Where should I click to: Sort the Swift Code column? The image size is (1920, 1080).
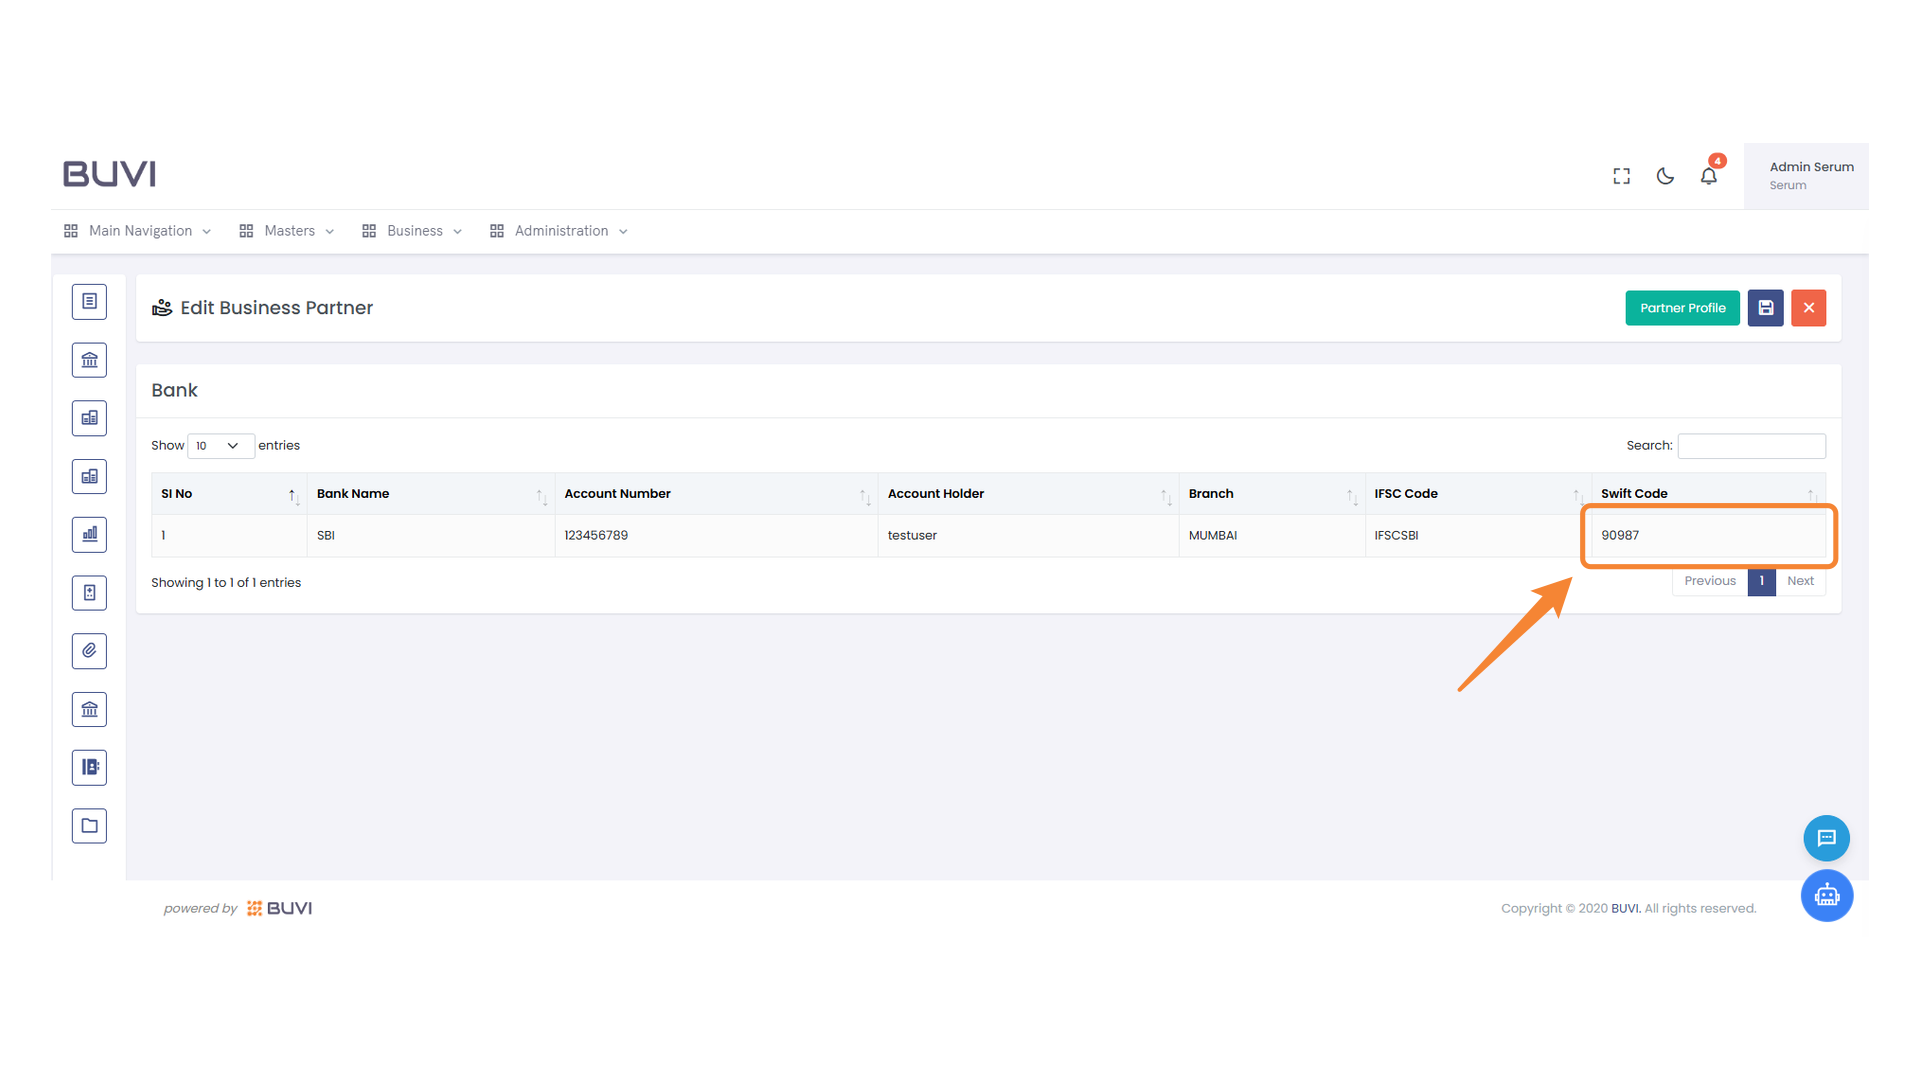coord(1634,493)
